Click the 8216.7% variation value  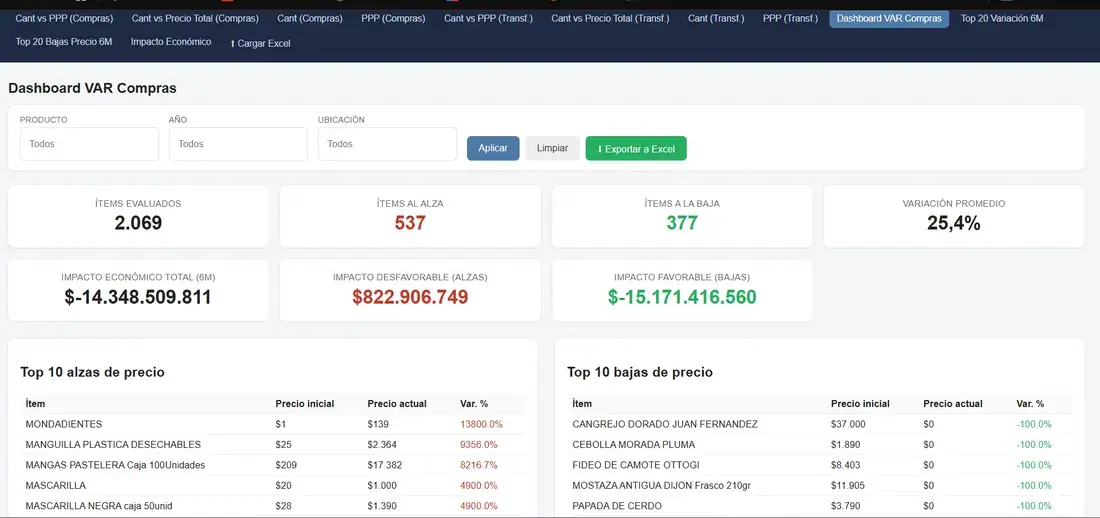[478, 465]
